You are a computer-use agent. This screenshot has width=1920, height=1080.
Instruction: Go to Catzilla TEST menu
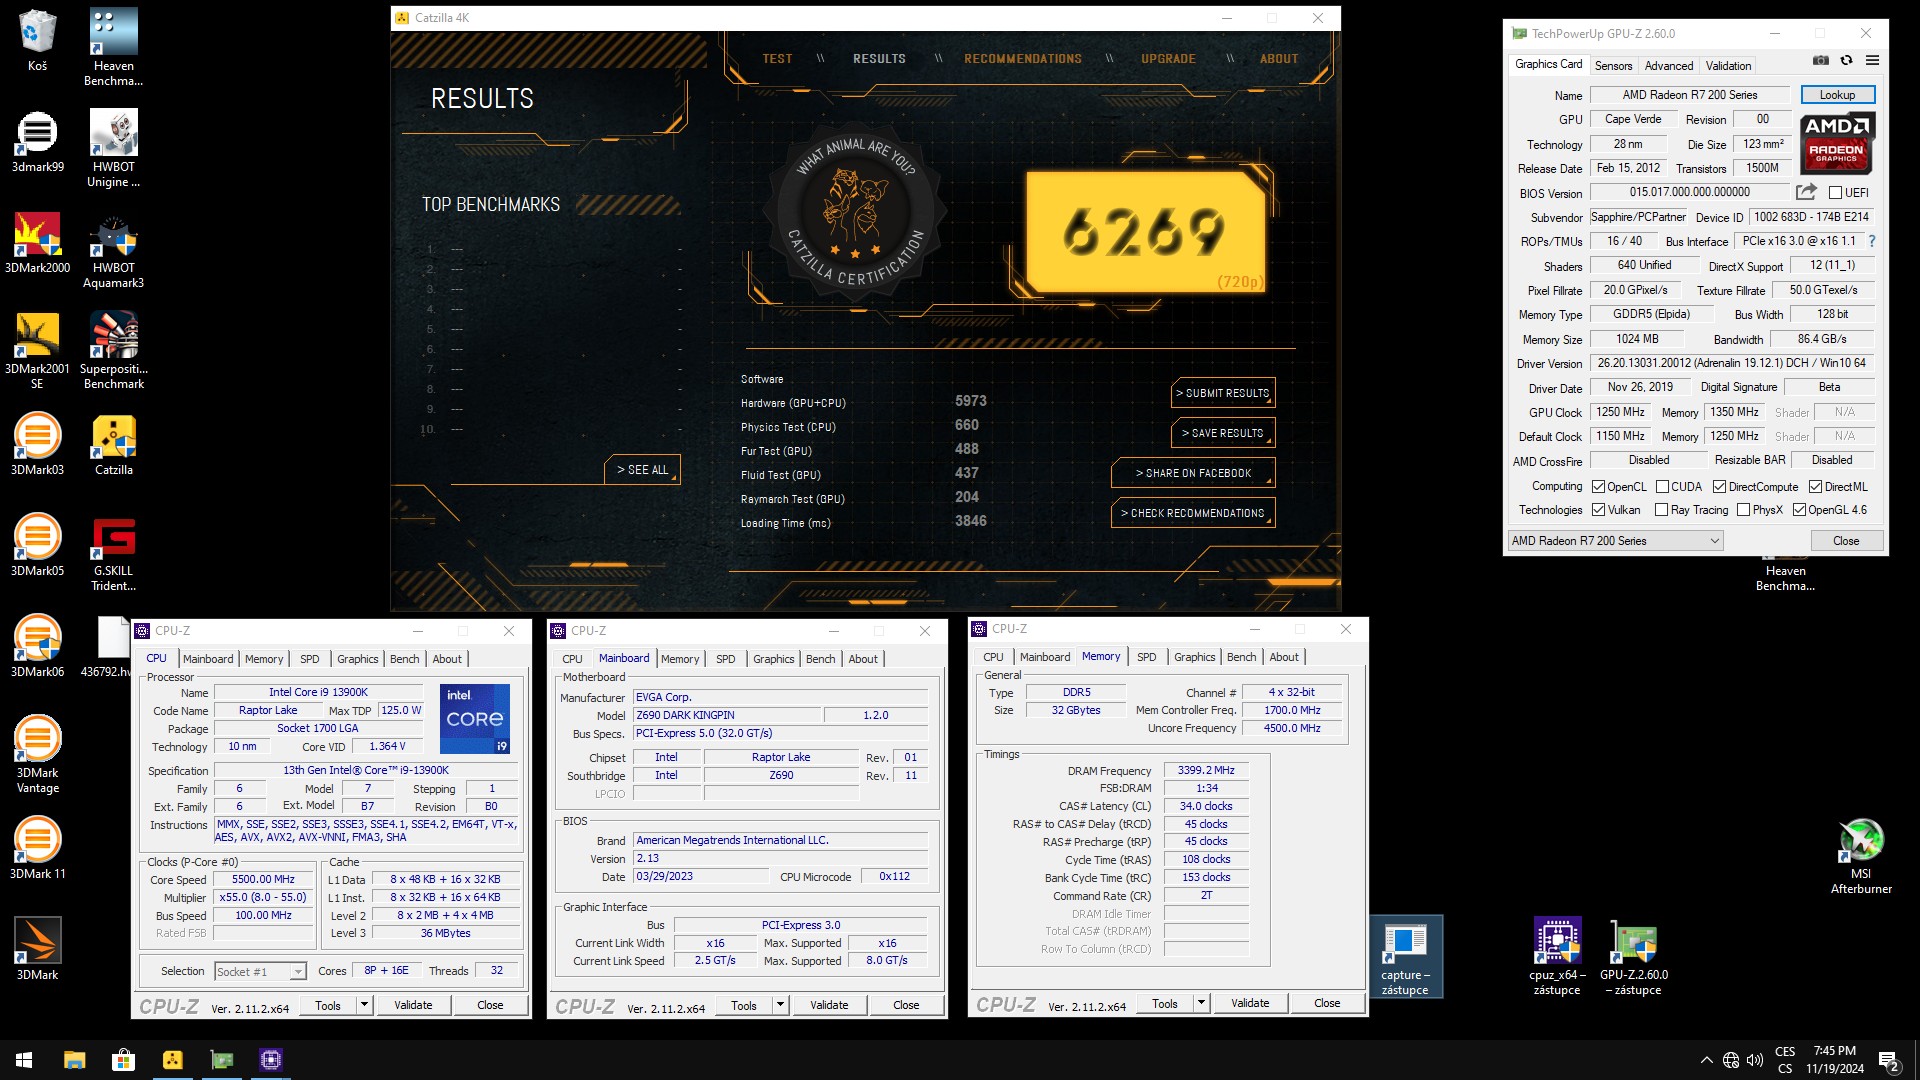(x=777, y=59)
